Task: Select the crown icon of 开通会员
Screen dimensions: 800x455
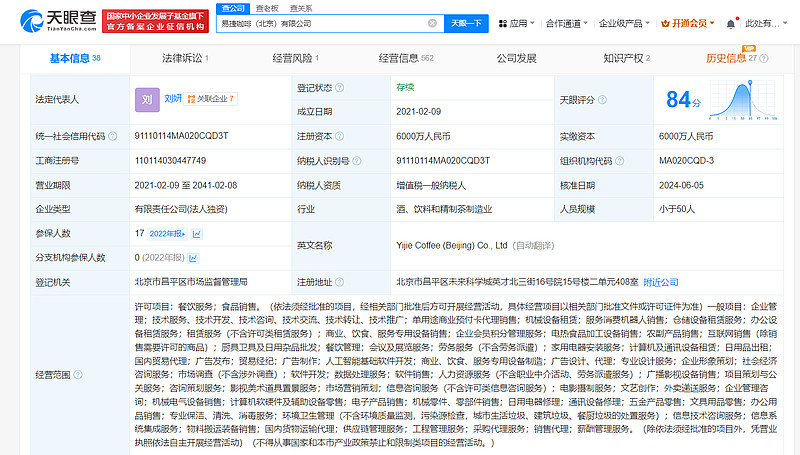Action: click(x=665, y=23)
